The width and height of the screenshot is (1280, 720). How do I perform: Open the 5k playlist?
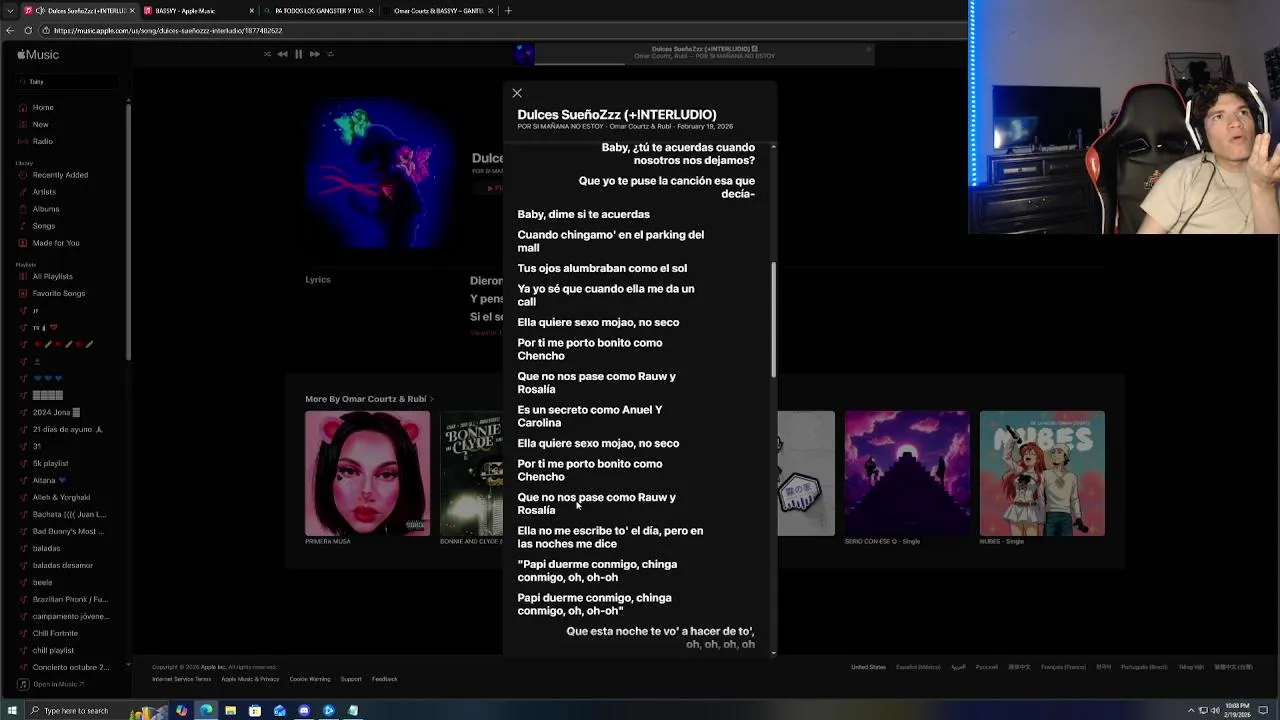(50, 463)
